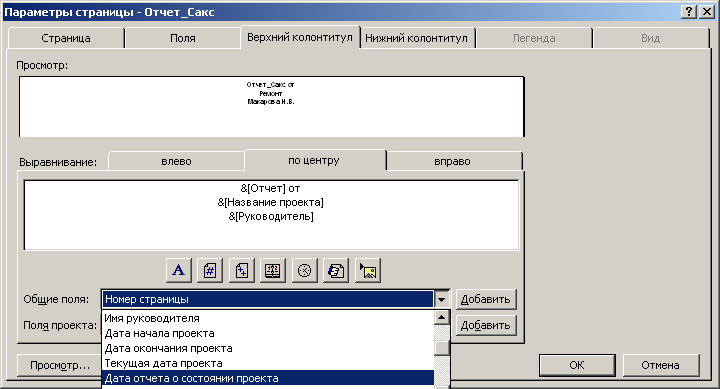Click Добавить next to Поля проекта

pos(486,325)
